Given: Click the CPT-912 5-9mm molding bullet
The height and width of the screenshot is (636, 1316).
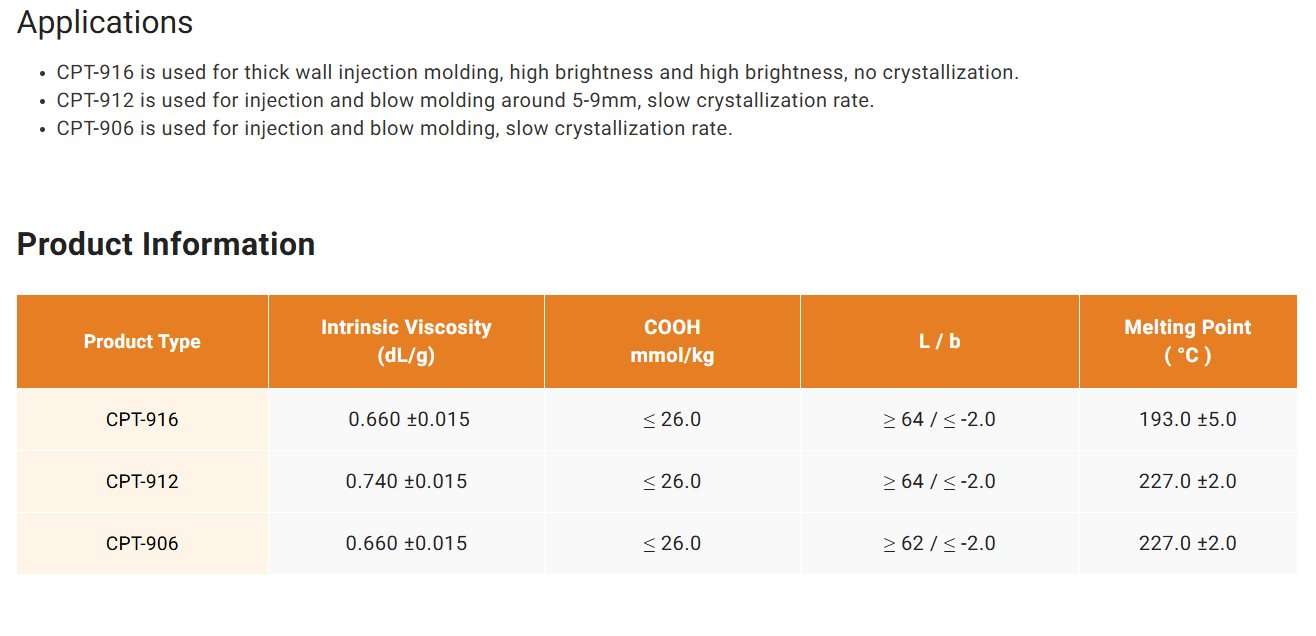Looking at the screenshot, I should [465, 100].
